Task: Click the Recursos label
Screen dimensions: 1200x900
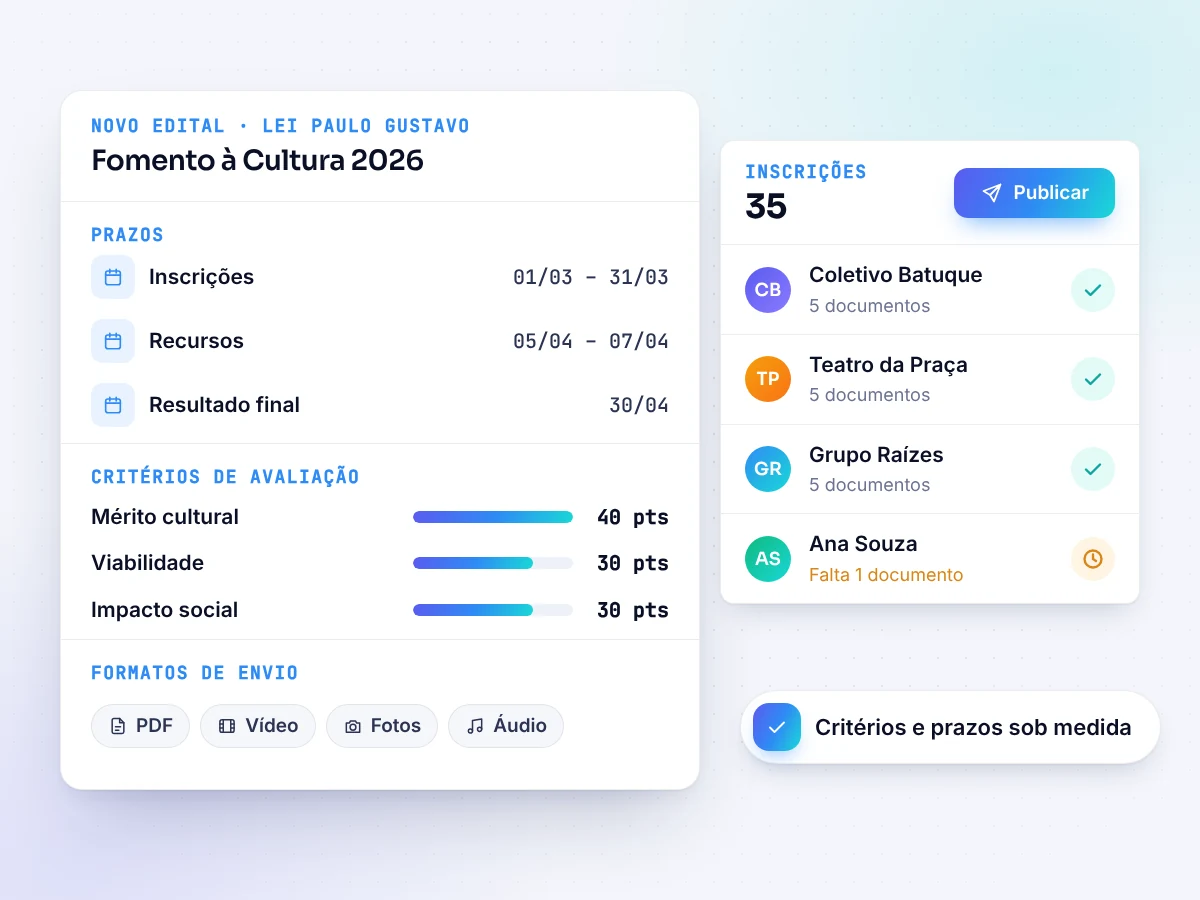Action: 196,341
